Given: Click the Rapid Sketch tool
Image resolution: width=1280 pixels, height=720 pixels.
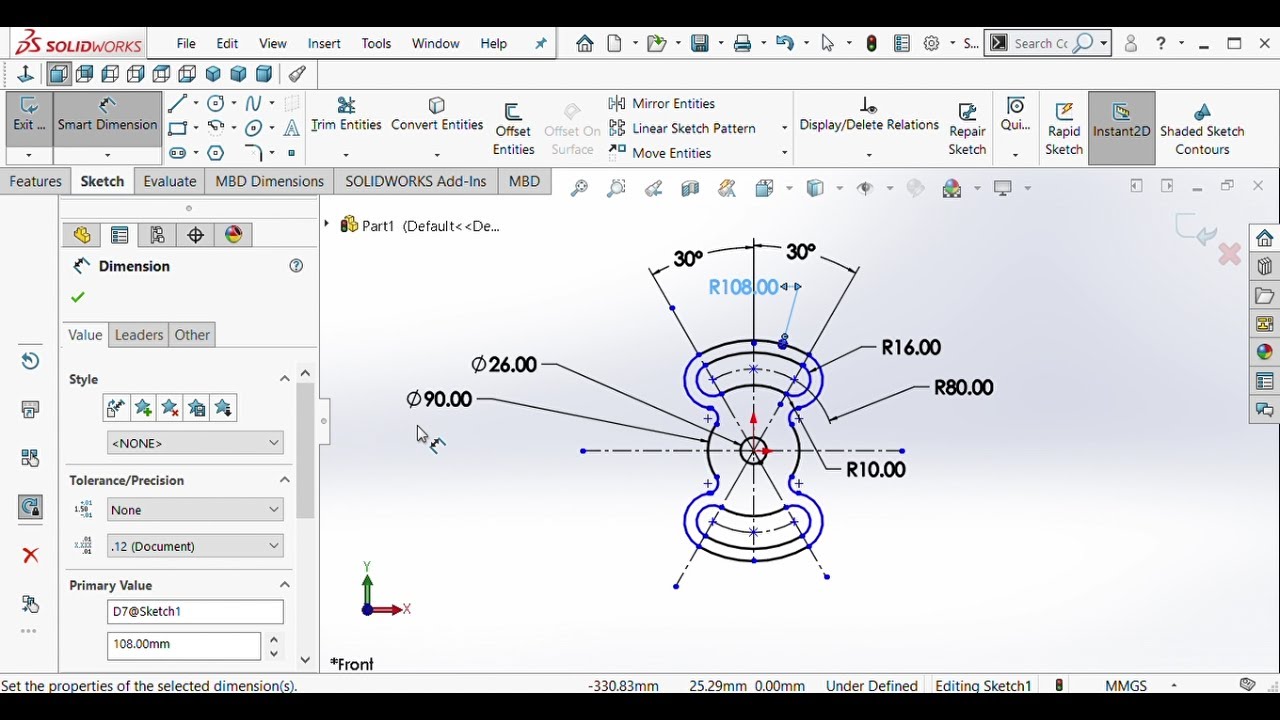Looking at the screenshot, I should (x=1064, y=129).
